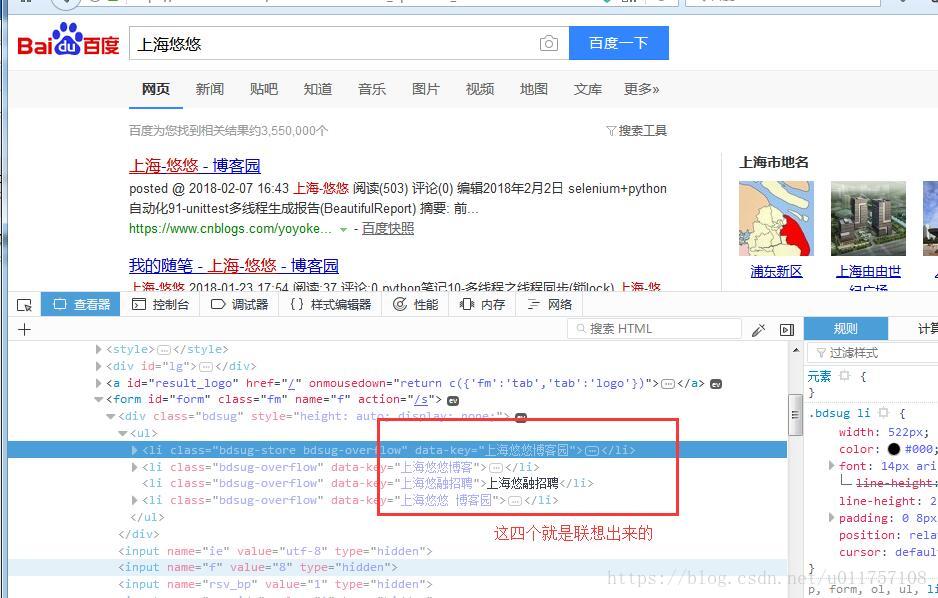Viewport: 938px width, 598px height.
Task: Select the 网页 search category
Action: point(156,90)
